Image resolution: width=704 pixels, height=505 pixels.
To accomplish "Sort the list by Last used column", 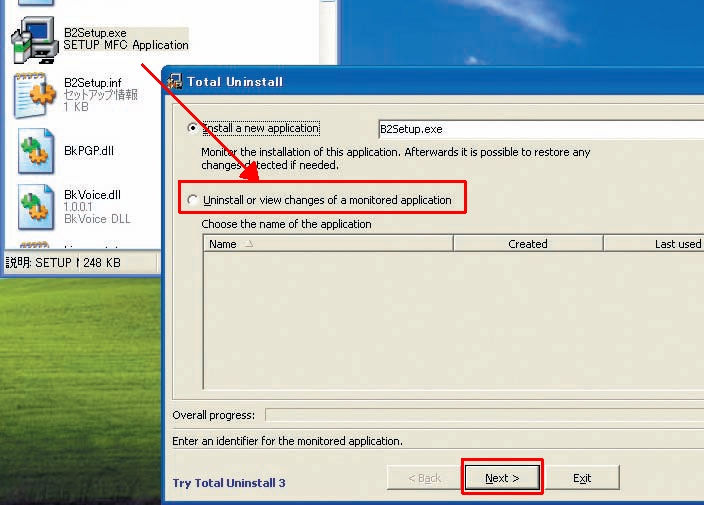I will (x=654, y=244).
